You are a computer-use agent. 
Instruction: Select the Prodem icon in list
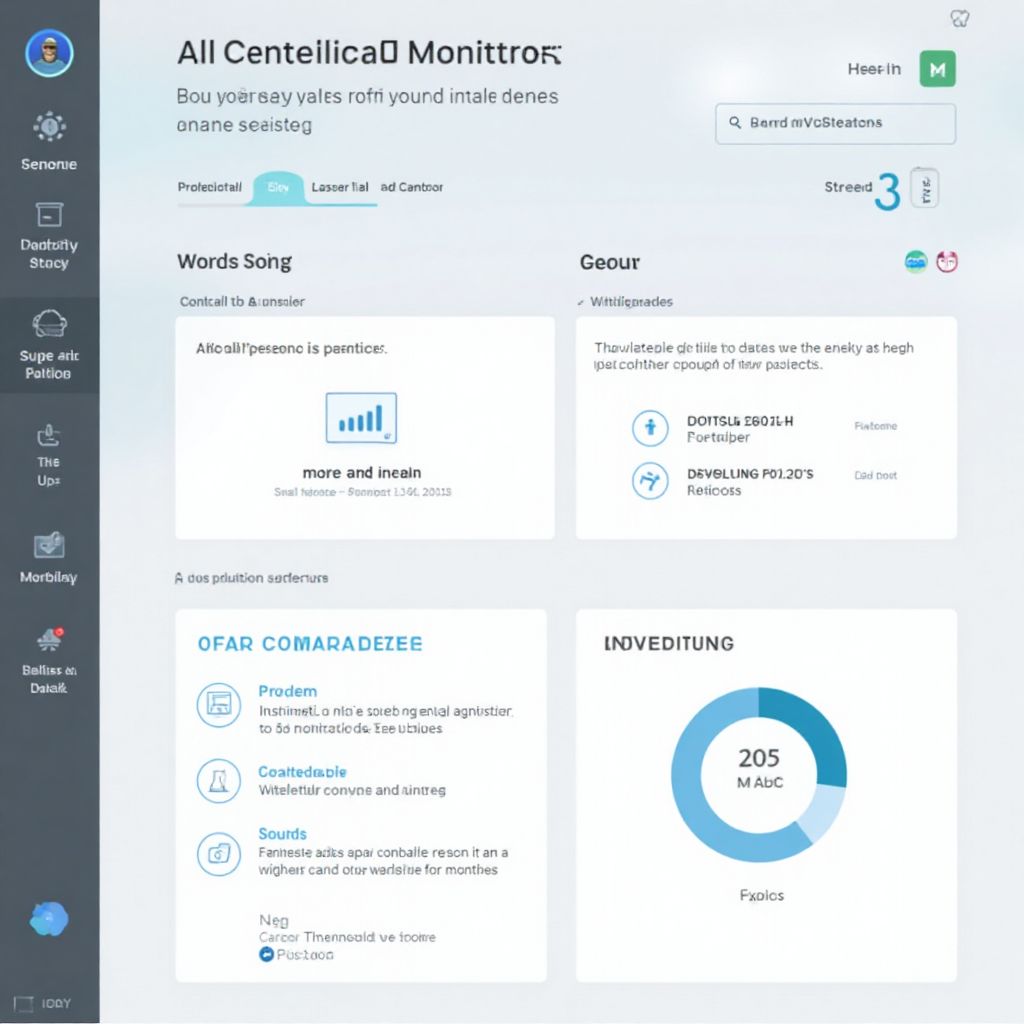coord(218,705)
